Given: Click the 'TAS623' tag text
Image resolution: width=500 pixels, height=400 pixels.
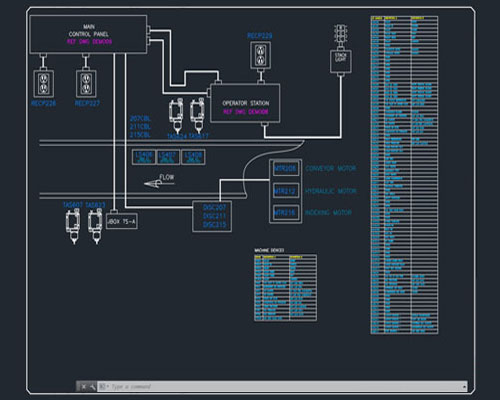Looking at the screenshot, I should click(95, 205).
